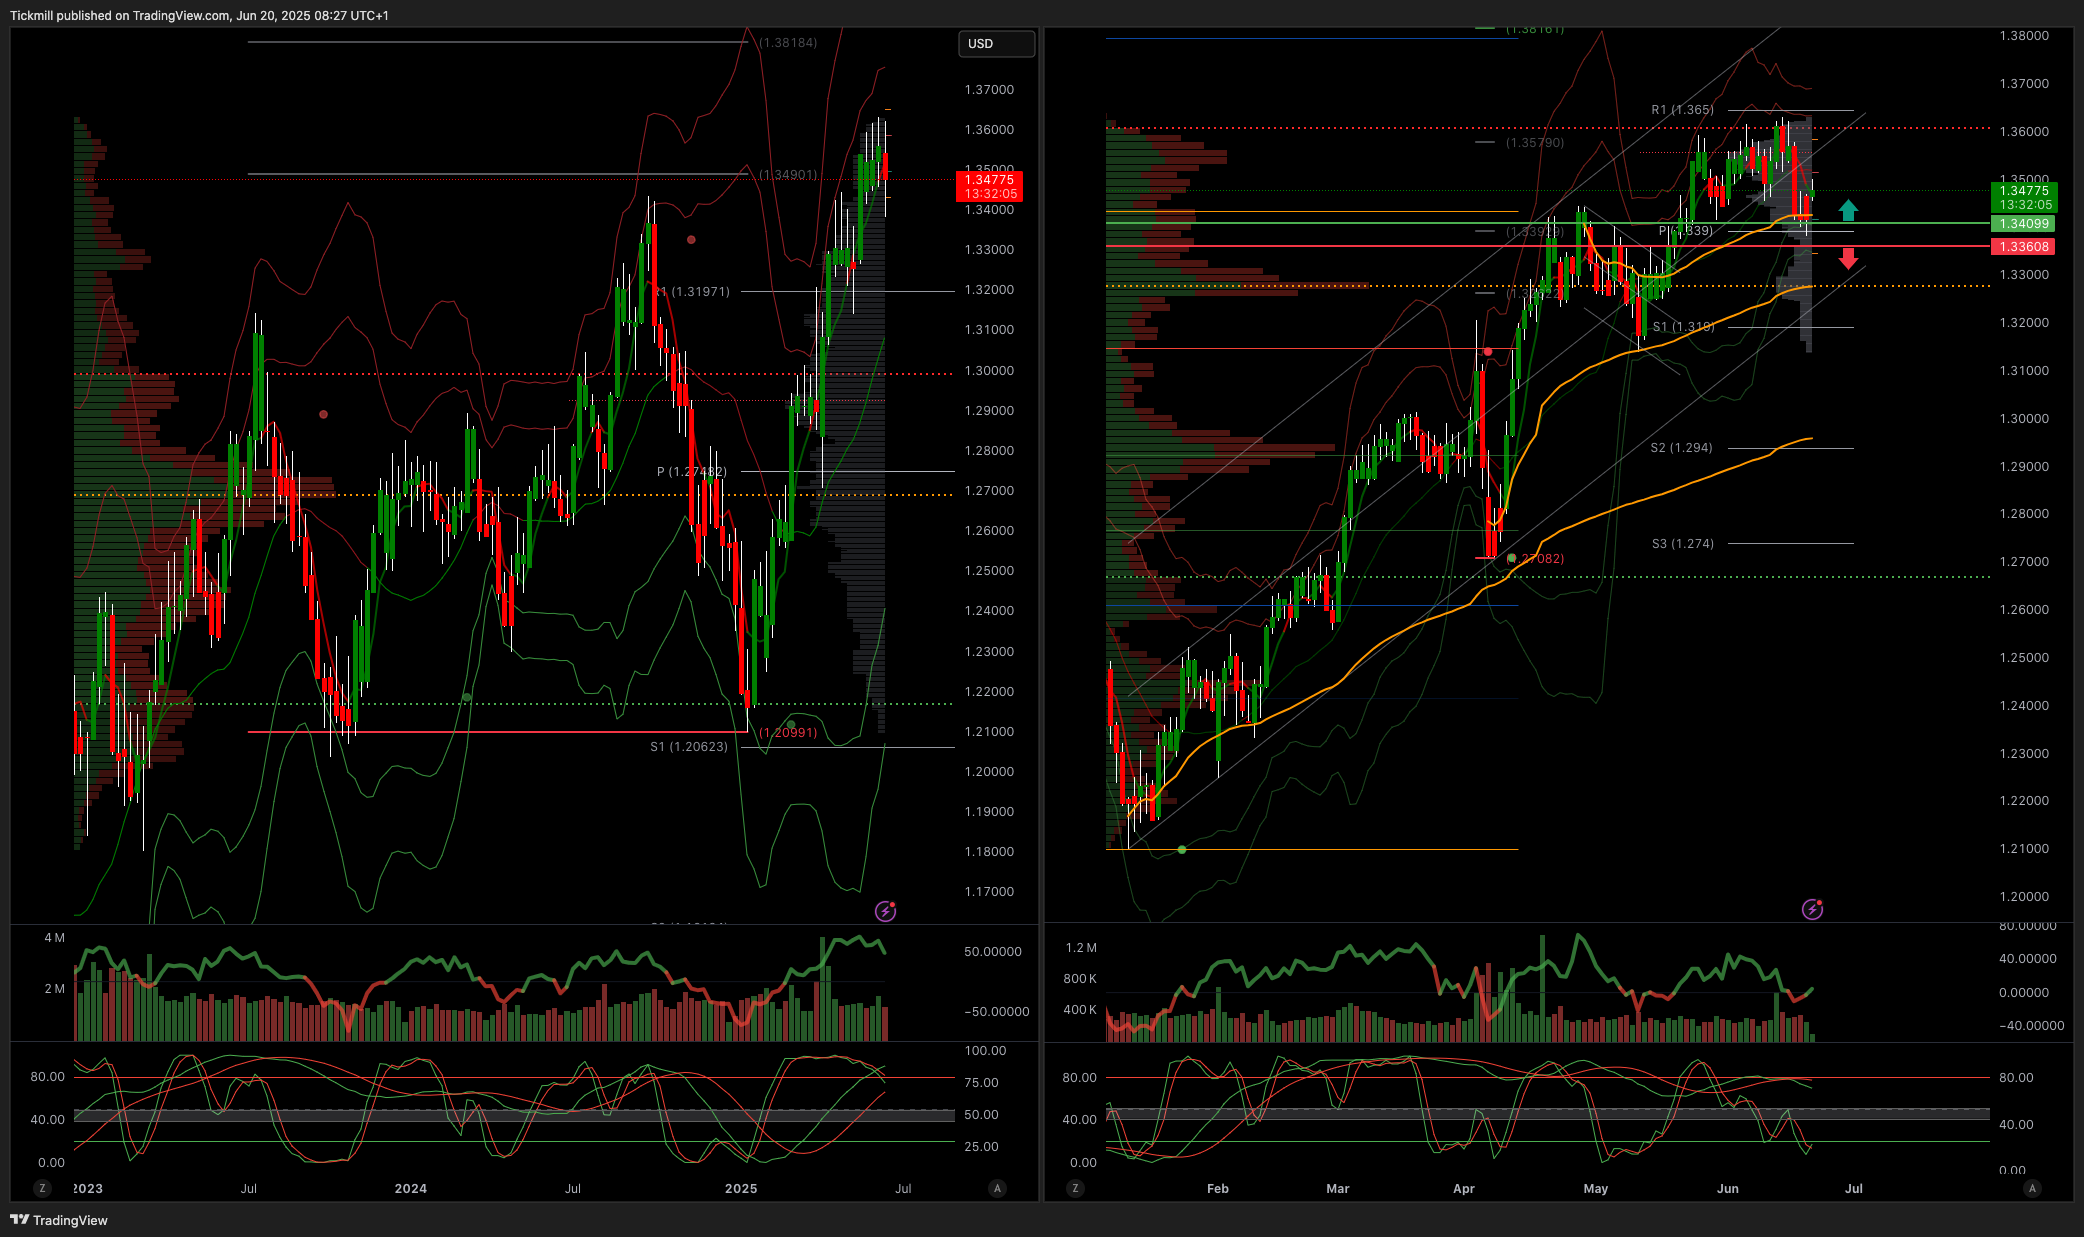Click the green 1.34775 price label on right chart
2084x1237 pixels.
point(2025,197)
